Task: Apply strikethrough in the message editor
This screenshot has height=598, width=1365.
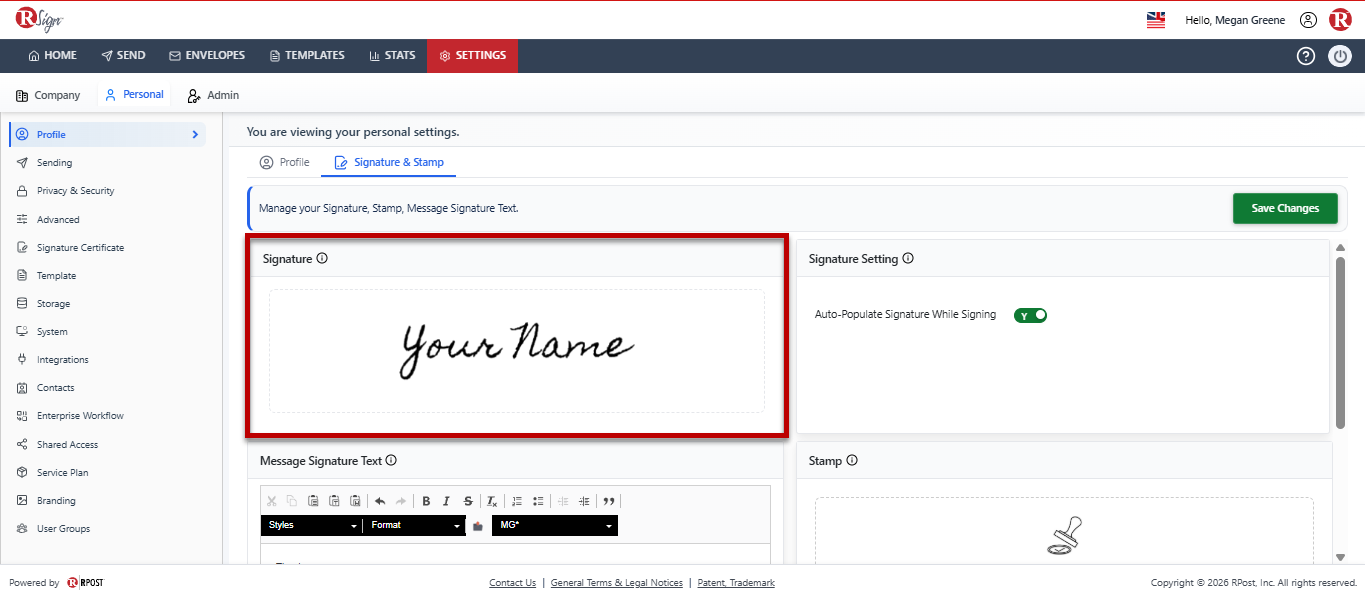Action: (467, 501)
